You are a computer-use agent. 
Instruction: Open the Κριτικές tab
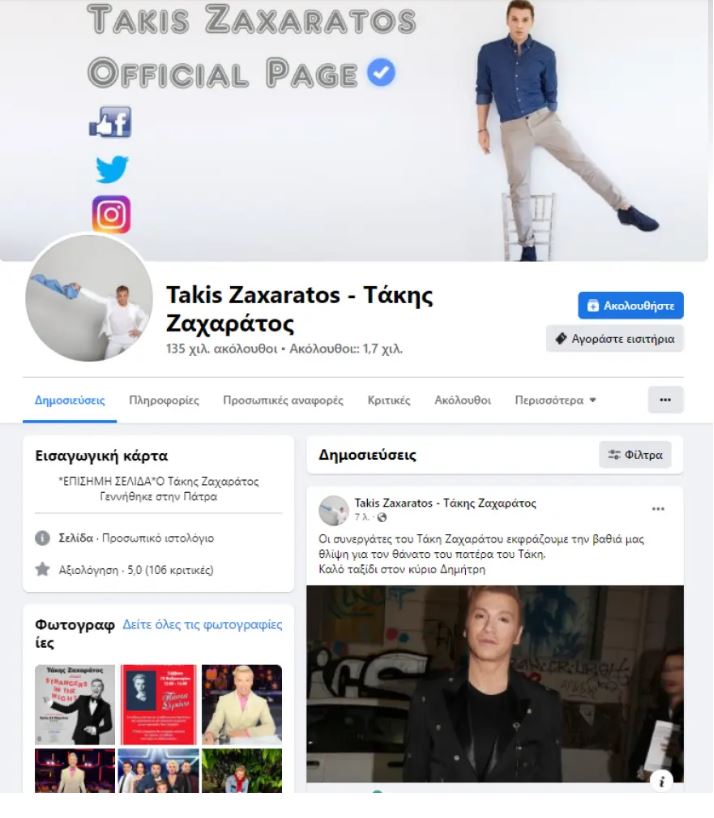(x=389, y=400)
